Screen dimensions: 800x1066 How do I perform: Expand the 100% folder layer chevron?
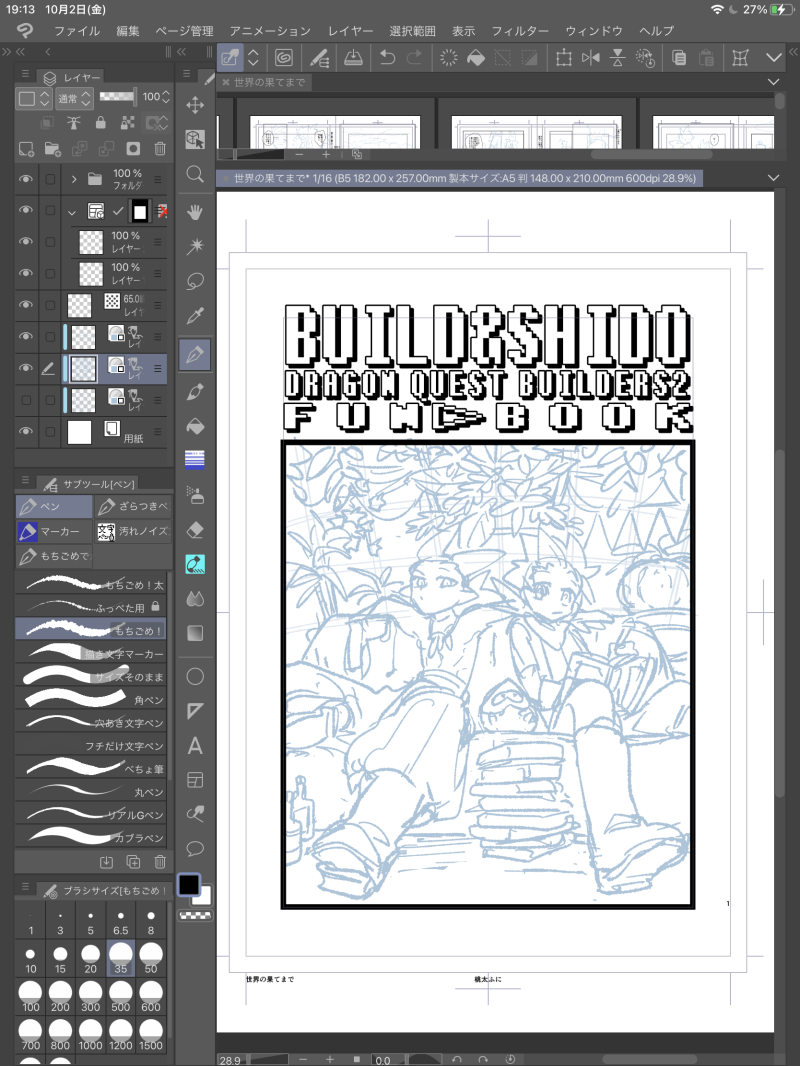point(73,179)
